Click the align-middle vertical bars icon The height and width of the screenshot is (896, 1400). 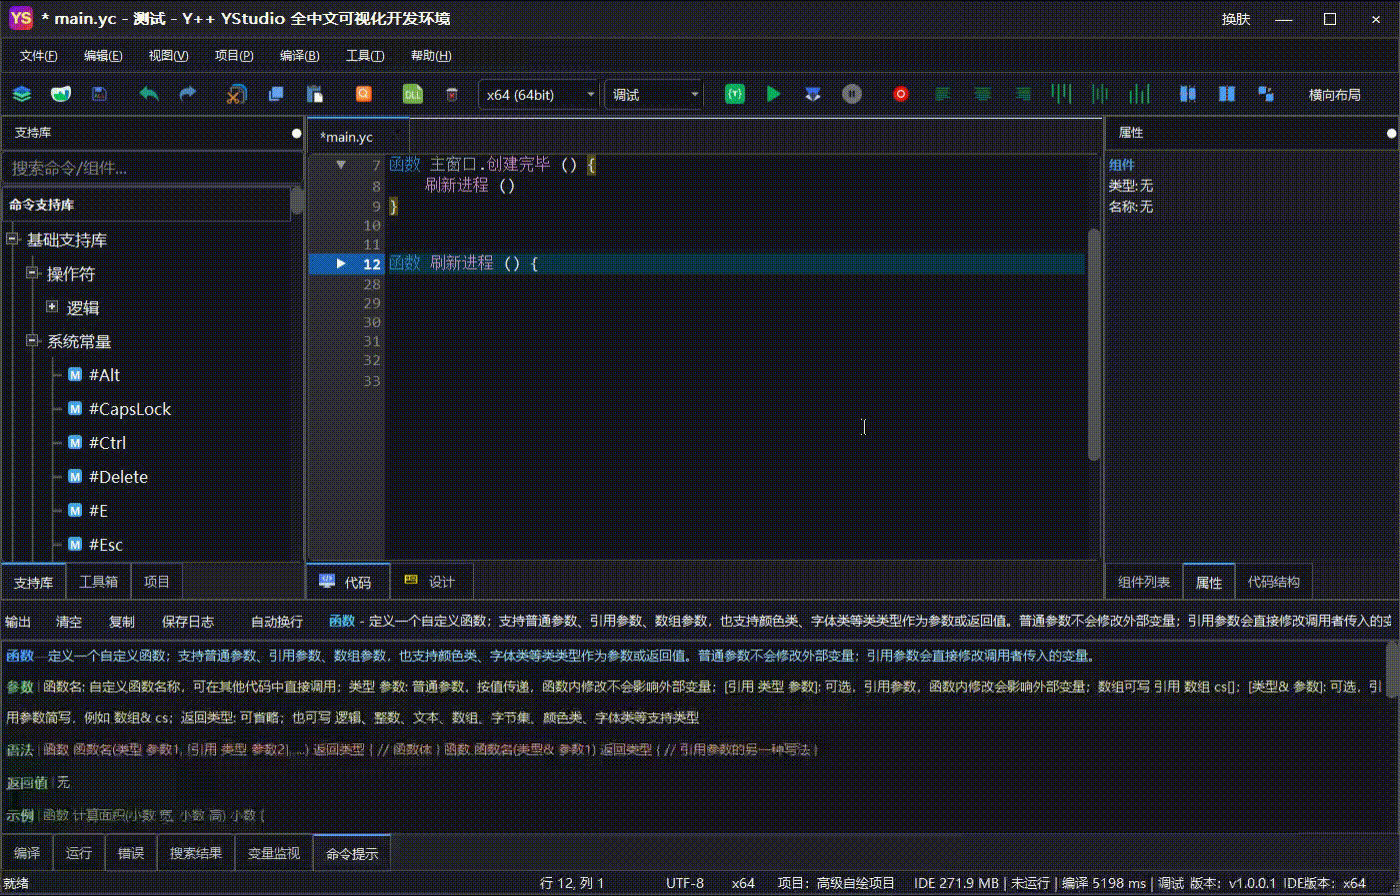pyautogui.click(x=1100, y=94)
